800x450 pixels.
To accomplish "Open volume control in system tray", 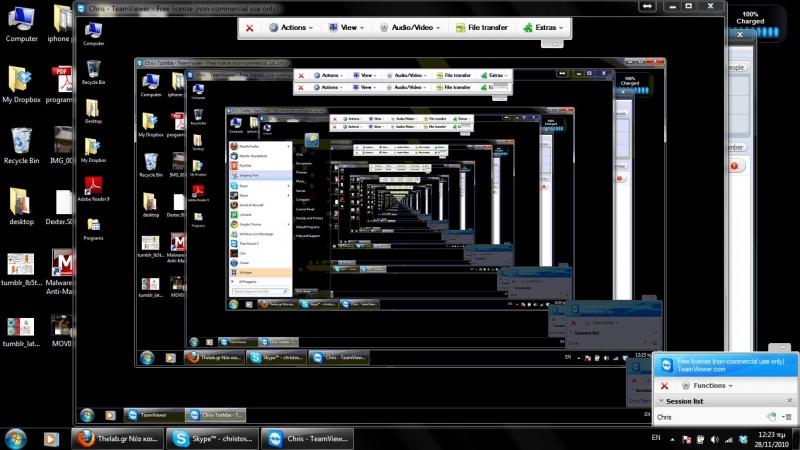I will 715,439.
